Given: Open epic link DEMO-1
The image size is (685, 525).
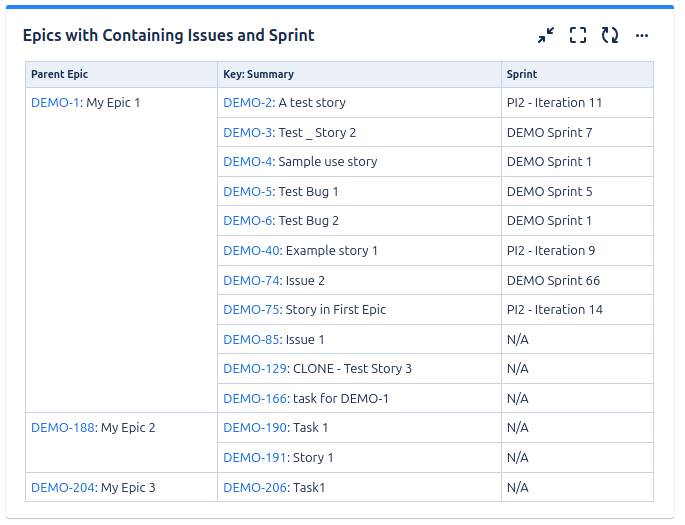Looking at the screenshot, I should coord(55,103).
